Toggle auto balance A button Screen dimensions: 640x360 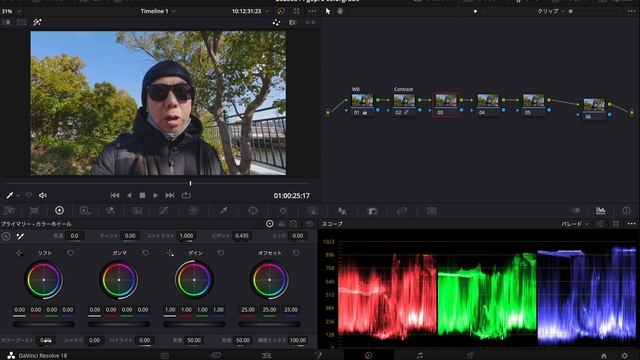coord(6,236)
